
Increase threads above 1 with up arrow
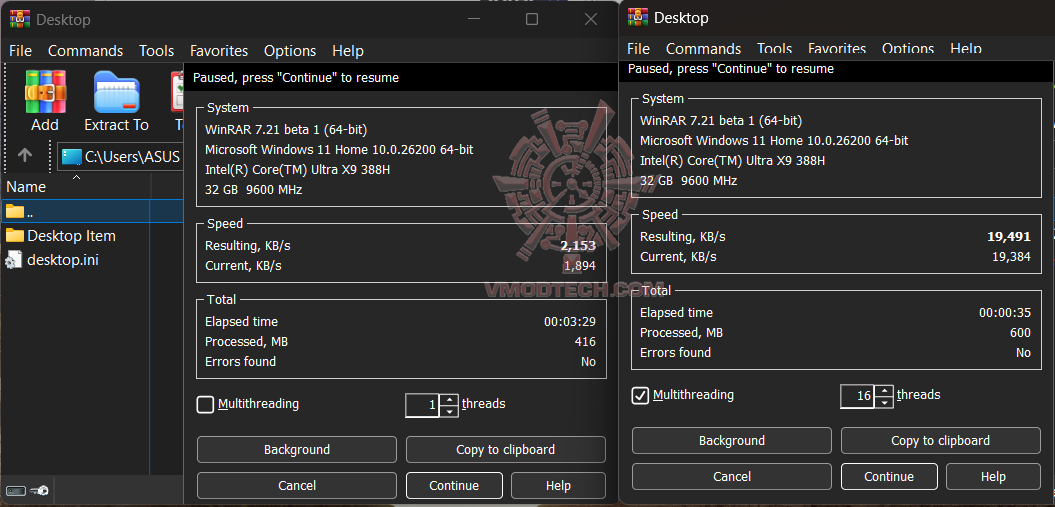[x=449, y=400]
